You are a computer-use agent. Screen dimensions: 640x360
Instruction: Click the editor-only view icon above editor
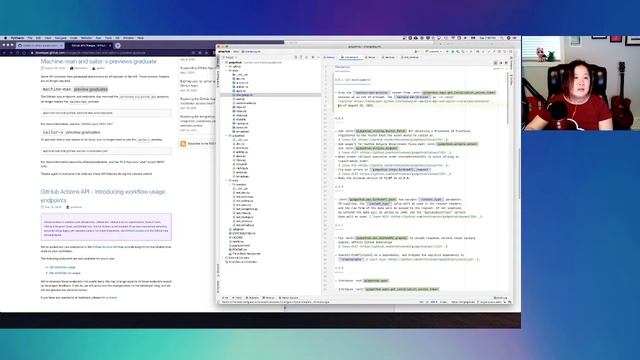click(495, 63)
